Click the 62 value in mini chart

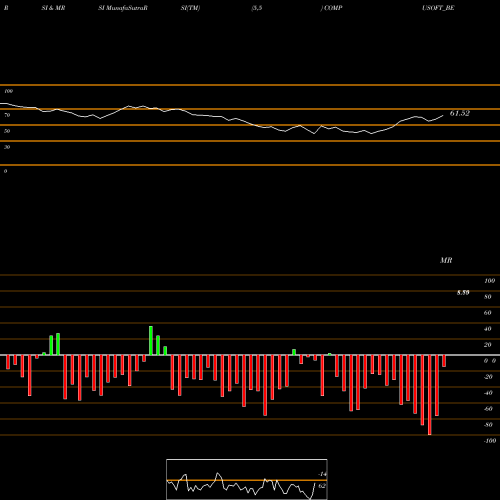[322, 486]
